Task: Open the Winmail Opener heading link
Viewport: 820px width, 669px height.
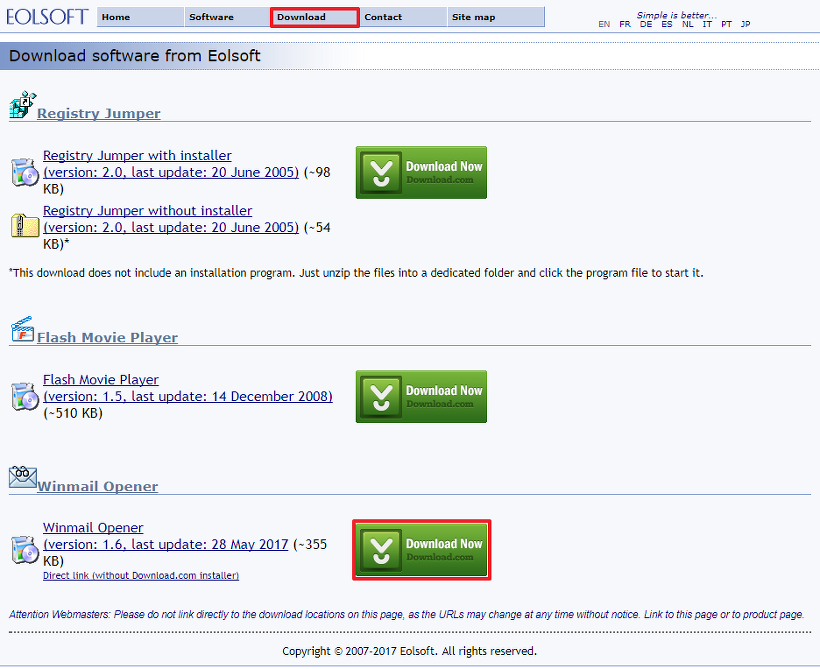Action: point(98,486)
